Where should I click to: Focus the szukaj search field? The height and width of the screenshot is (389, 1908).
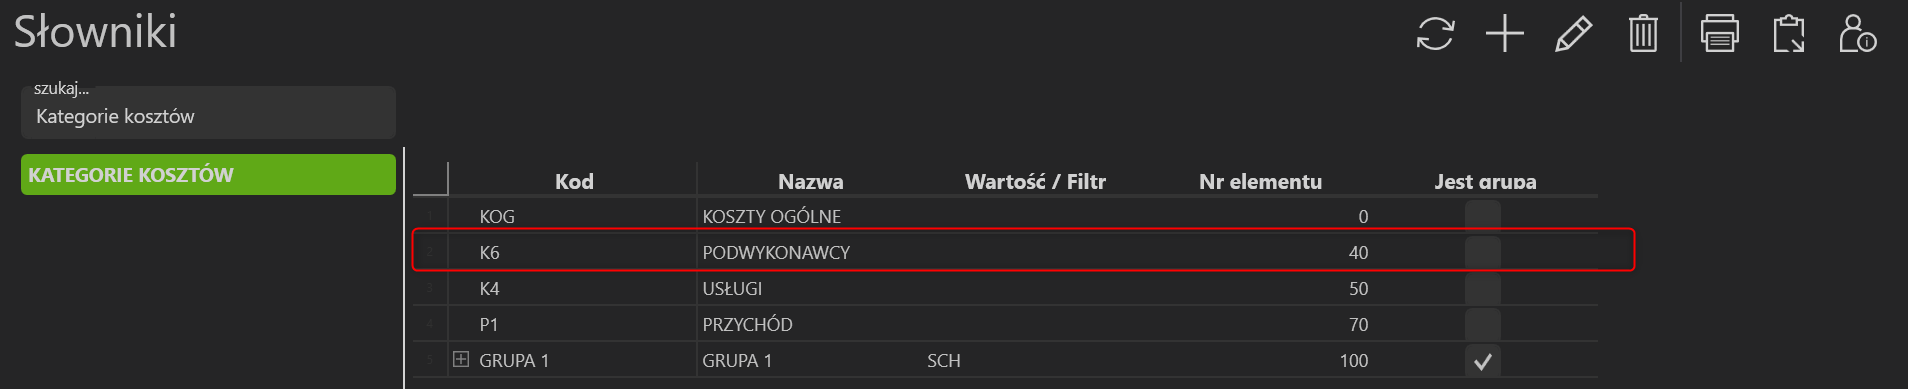208,112
